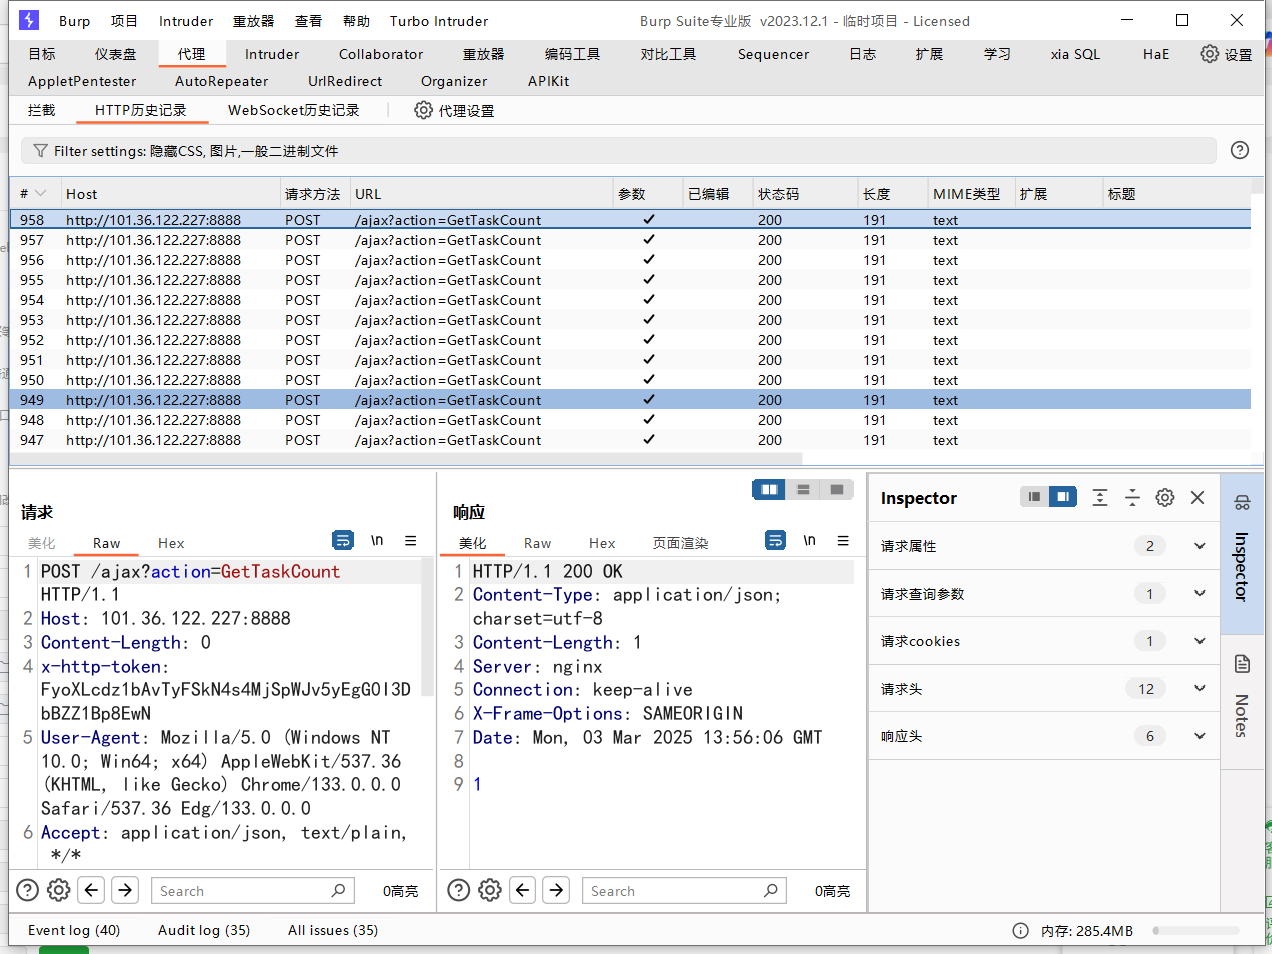This screenshot has height=954, width=1272.
Task: Toggle non-printable characters in the request pane
Action: pyautogui.click(x=377, y=540)
